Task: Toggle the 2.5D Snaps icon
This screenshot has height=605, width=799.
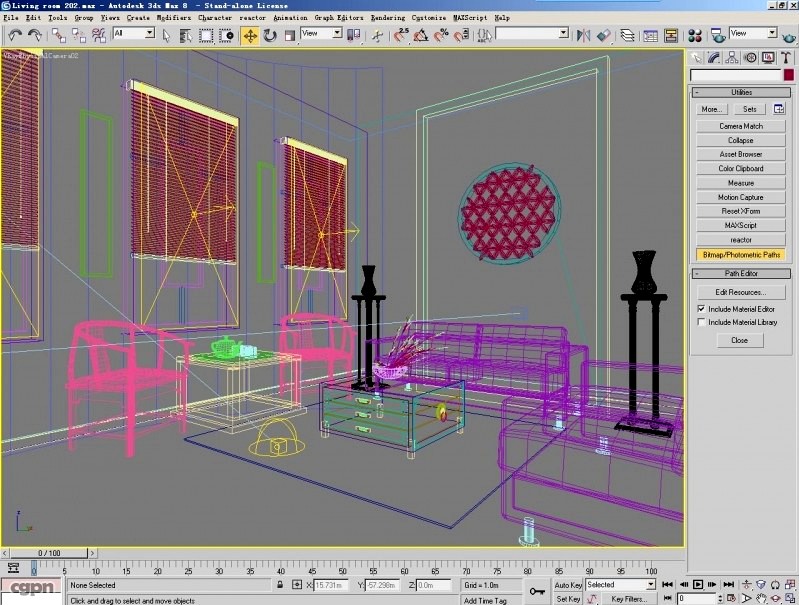Action: 402,35
